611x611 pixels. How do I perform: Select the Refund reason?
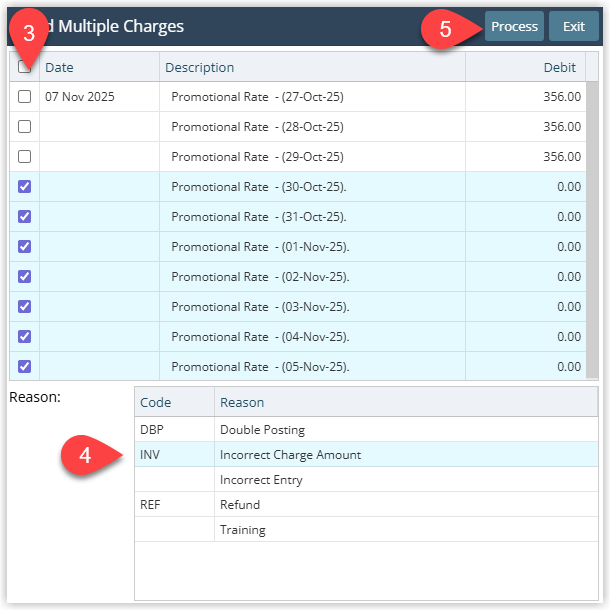[x=366, y=504]
